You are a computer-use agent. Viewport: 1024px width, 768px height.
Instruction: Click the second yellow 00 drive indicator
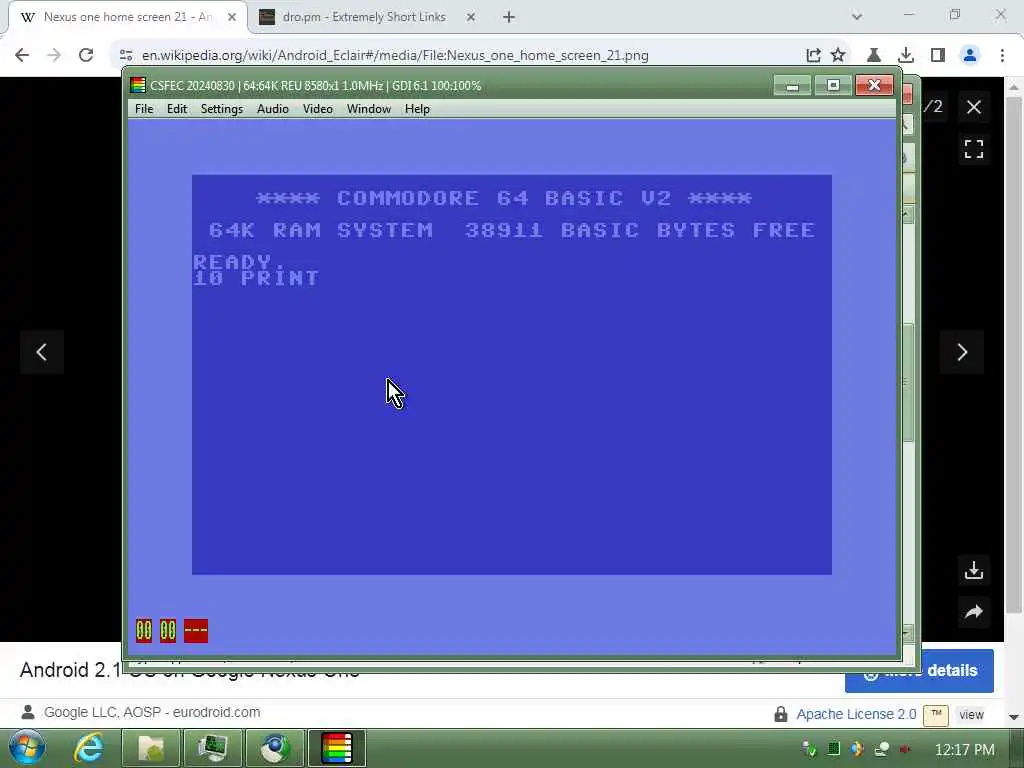coord(168,630)
